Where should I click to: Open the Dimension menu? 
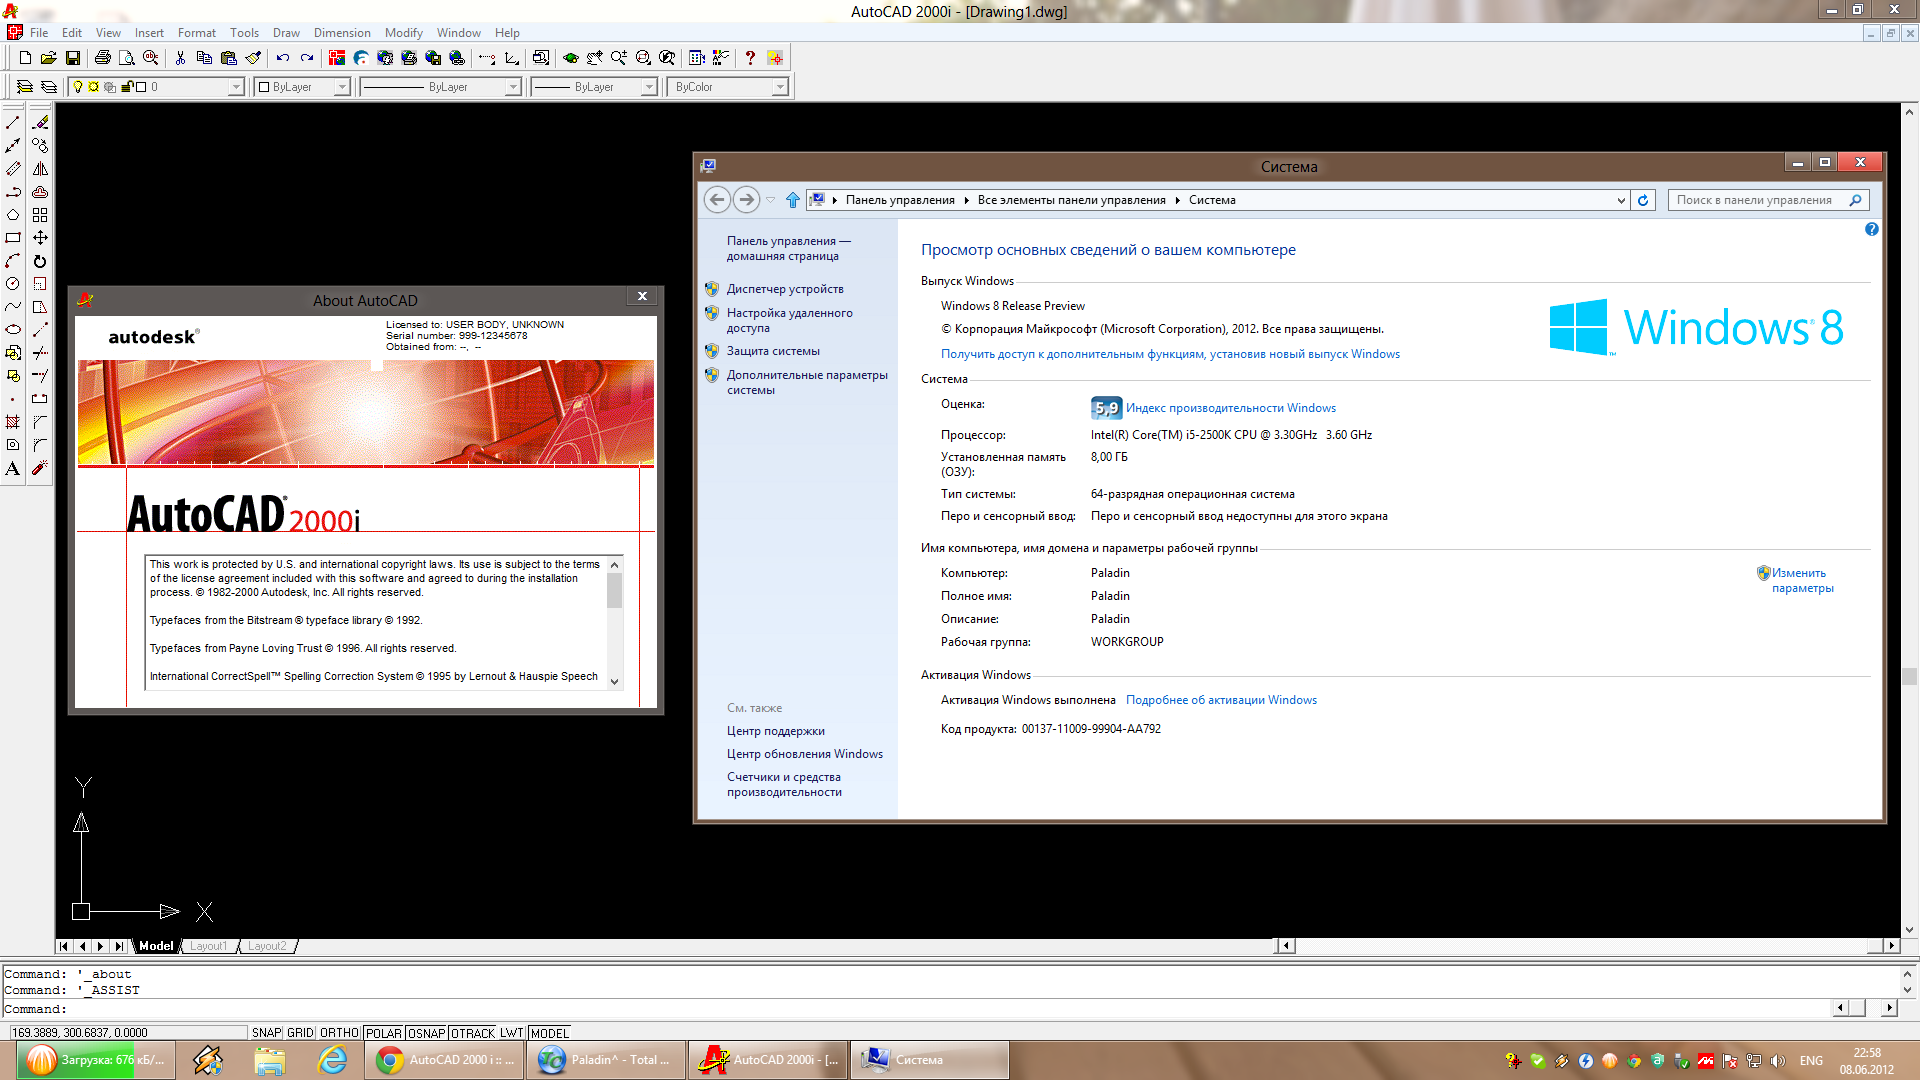click(342, 33)
